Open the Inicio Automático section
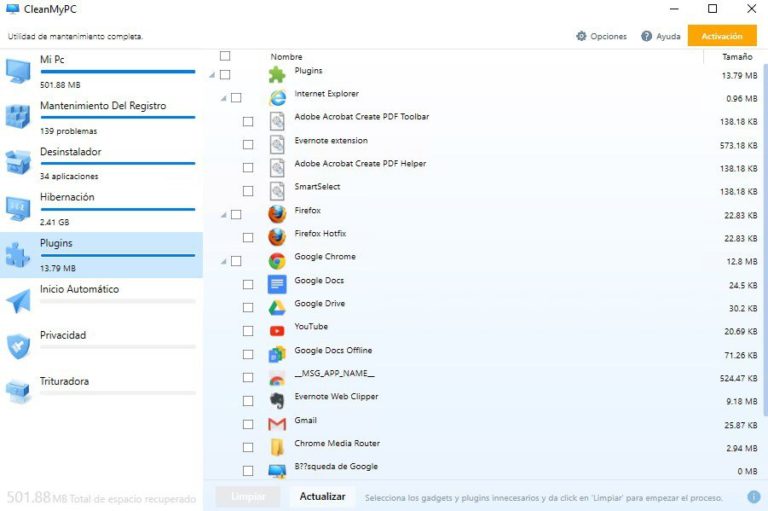The width and height of the screenshot is (768, 511). [101, 301]
